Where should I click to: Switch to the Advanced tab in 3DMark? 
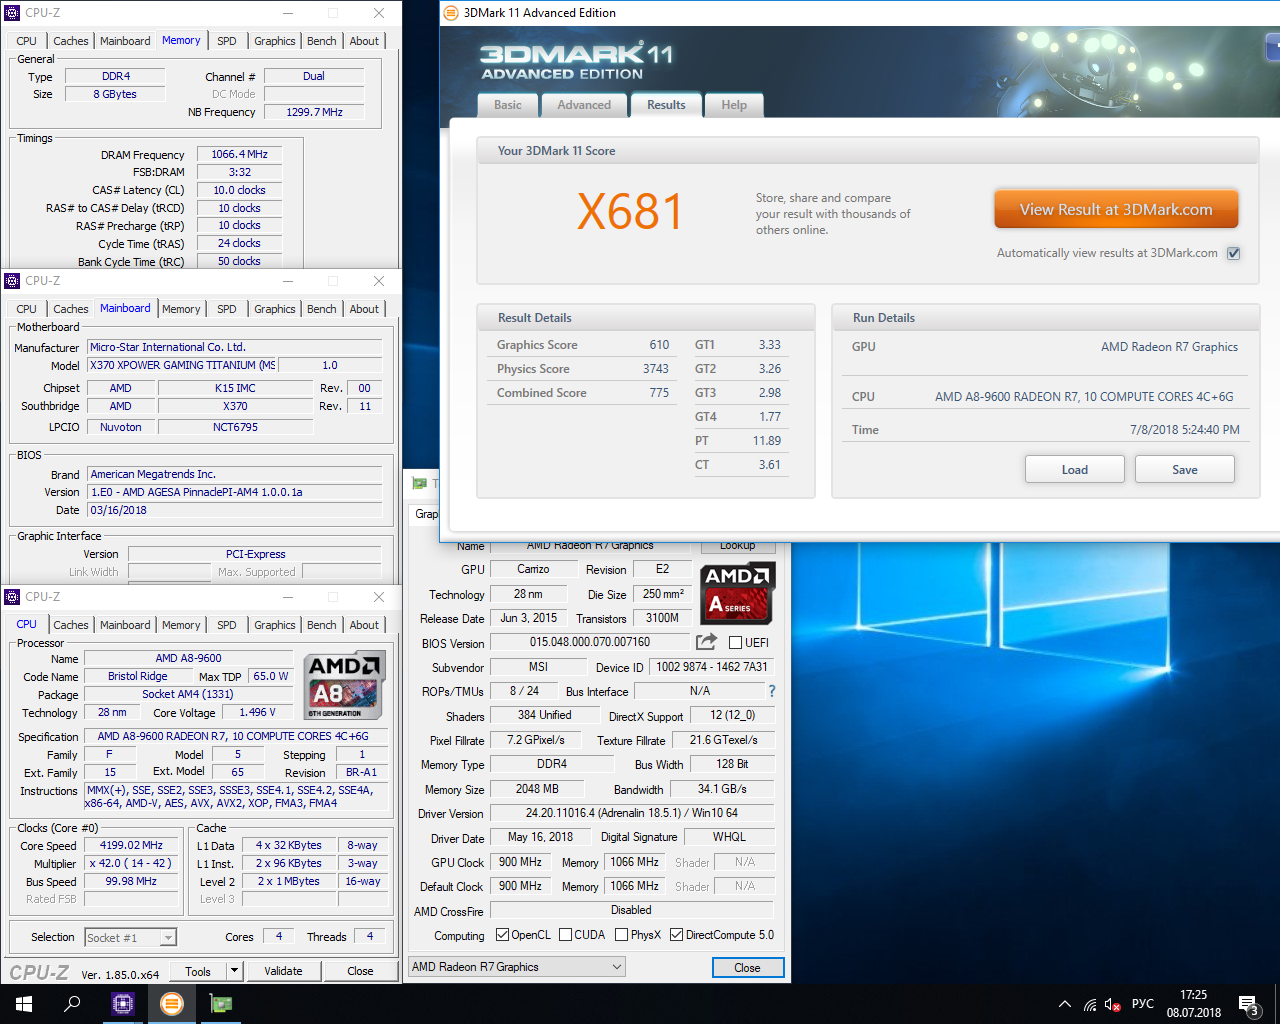point(584,105)
